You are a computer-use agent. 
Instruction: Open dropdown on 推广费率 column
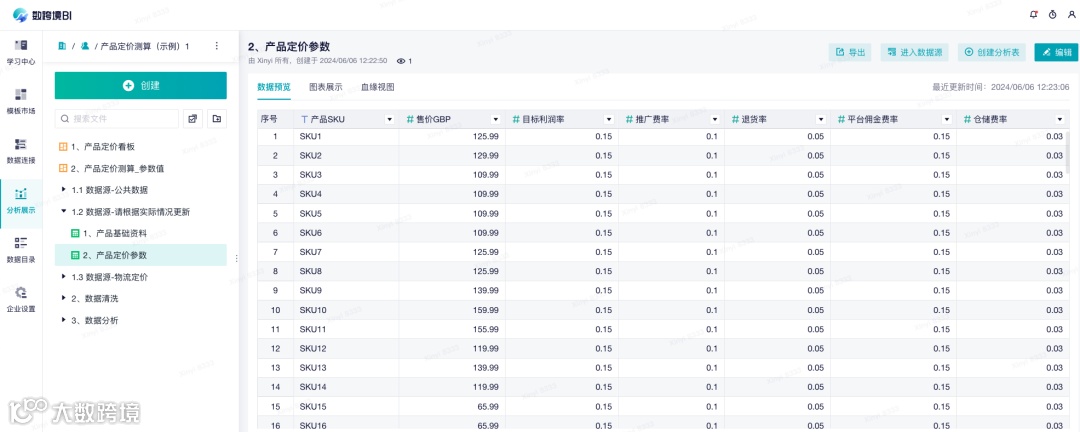[715, 120]
